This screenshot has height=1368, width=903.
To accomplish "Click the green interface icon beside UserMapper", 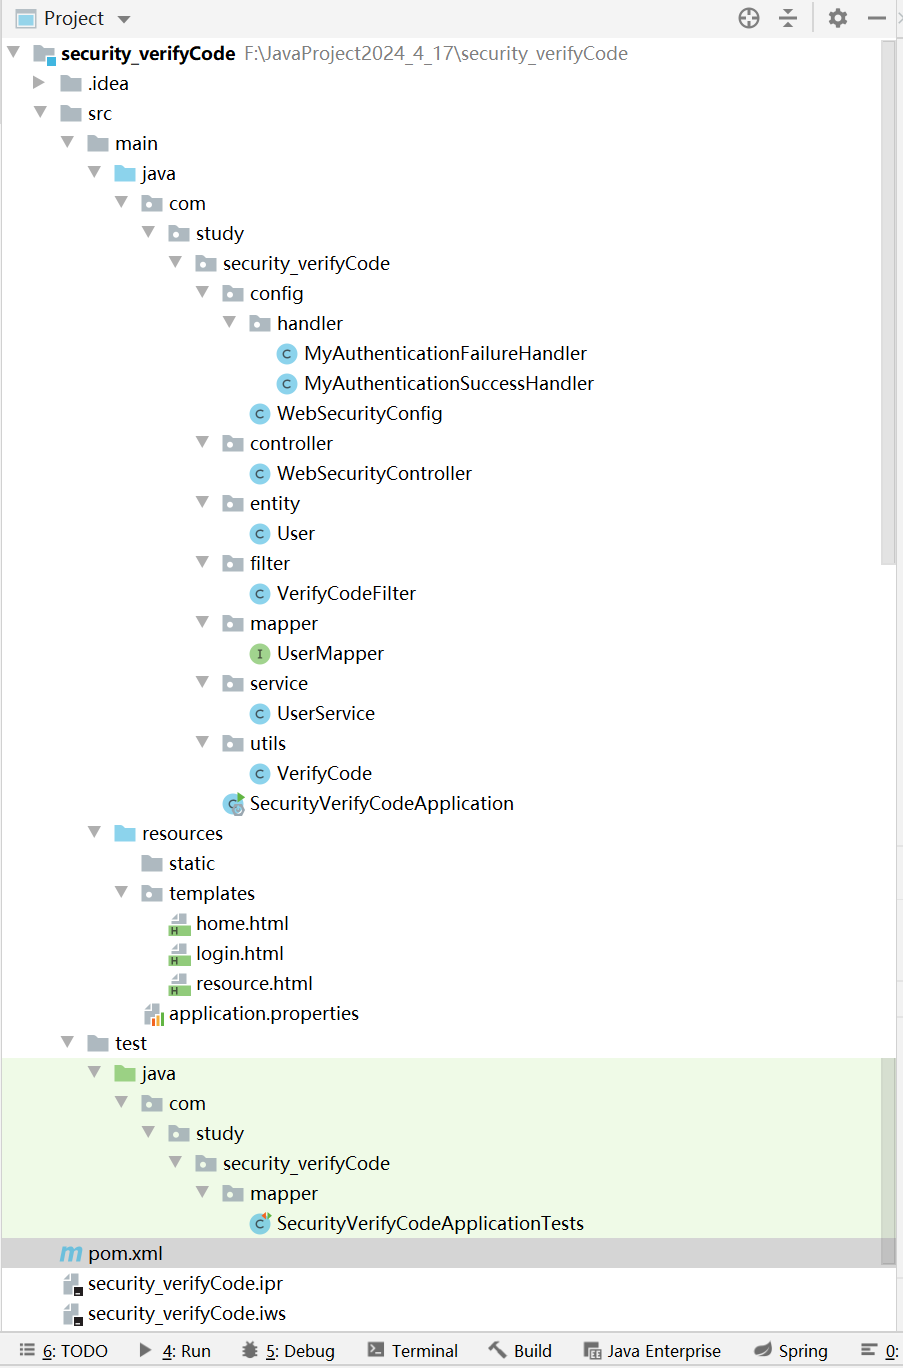I will pos(260,653).
